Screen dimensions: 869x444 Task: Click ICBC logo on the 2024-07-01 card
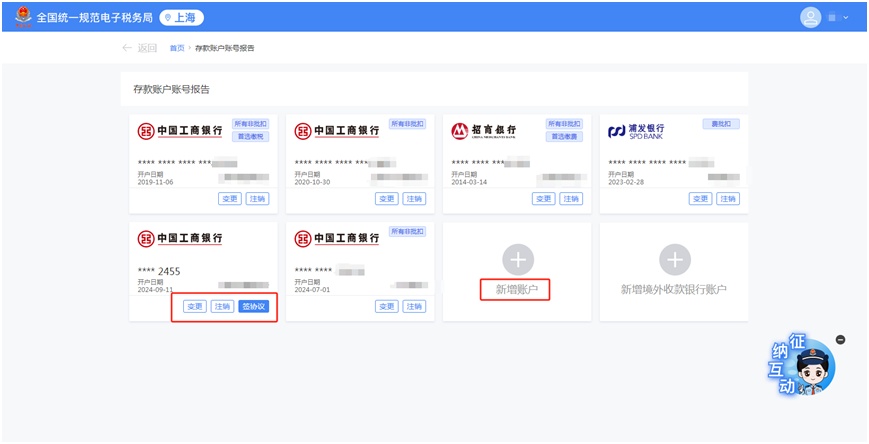click(336, 239)
